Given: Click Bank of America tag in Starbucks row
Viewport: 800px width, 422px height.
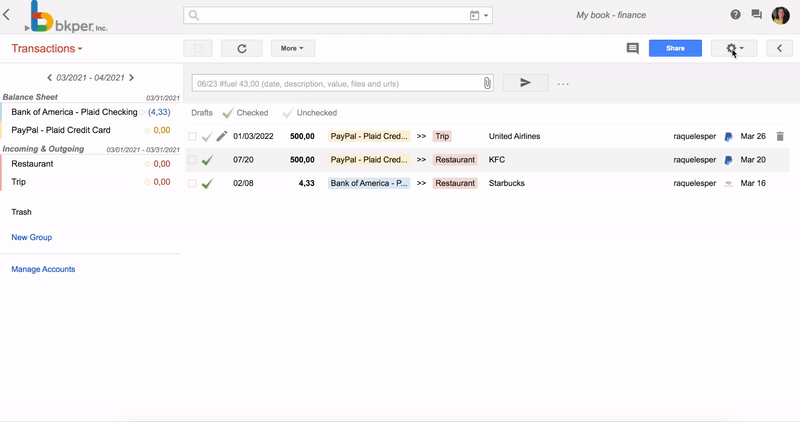Looking at the screenshot, I should point(369,183).
